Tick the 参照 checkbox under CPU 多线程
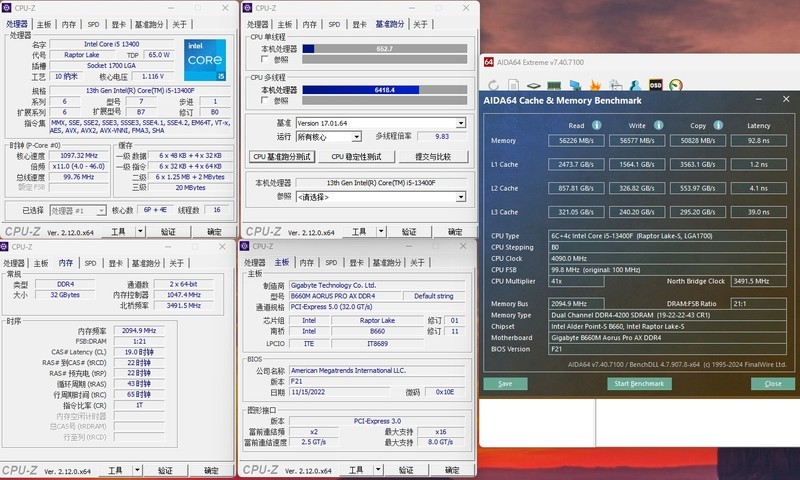 265,100
